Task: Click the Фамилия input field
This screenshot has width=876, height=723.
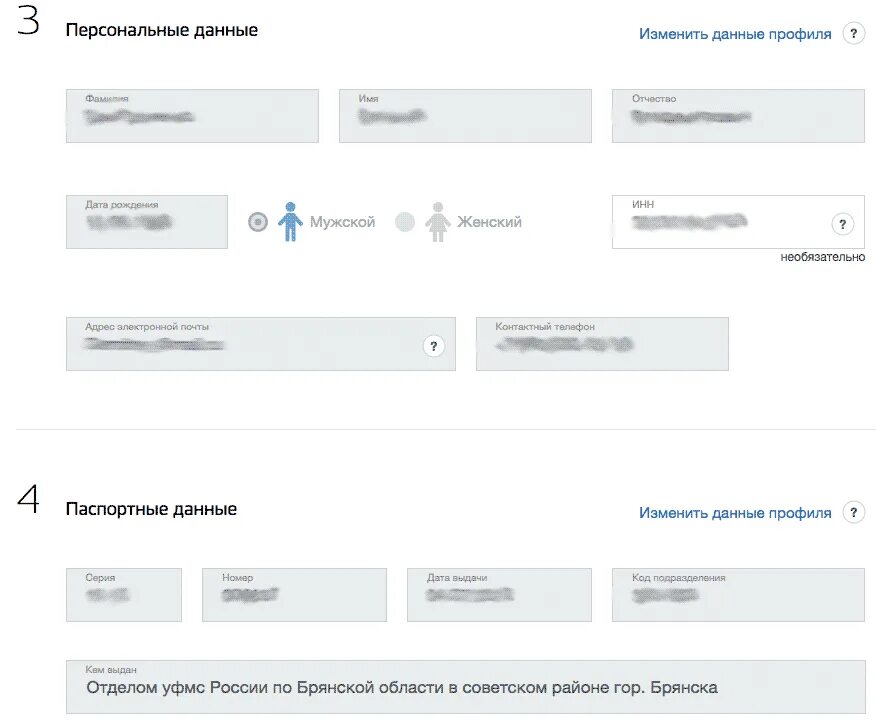Action: click(192, 116)
